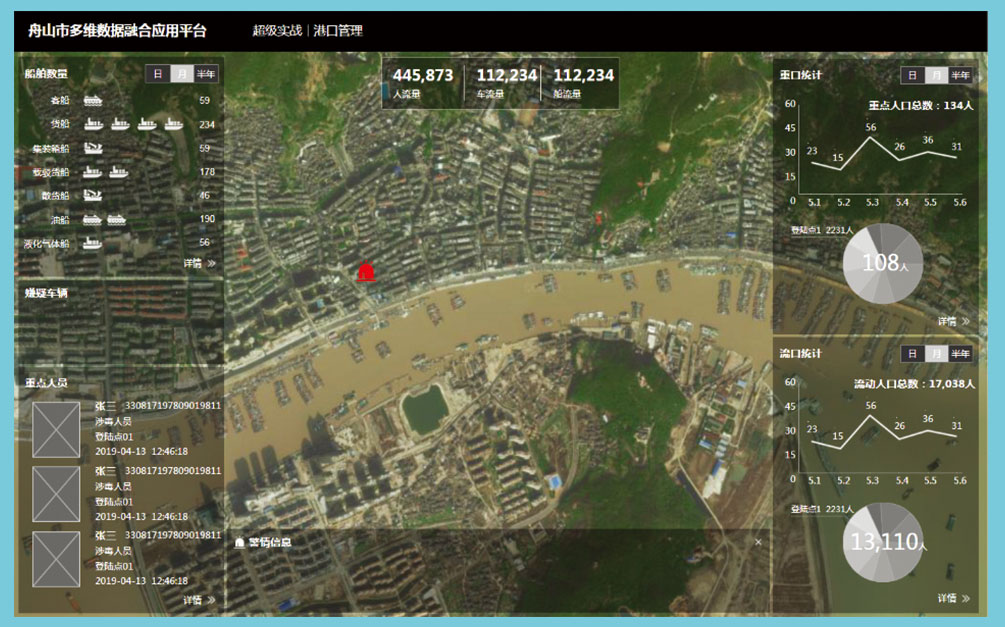Switch ship count panel to 日 view
This screenshot has height=627, width=1005.
click(x=157, y=74)
